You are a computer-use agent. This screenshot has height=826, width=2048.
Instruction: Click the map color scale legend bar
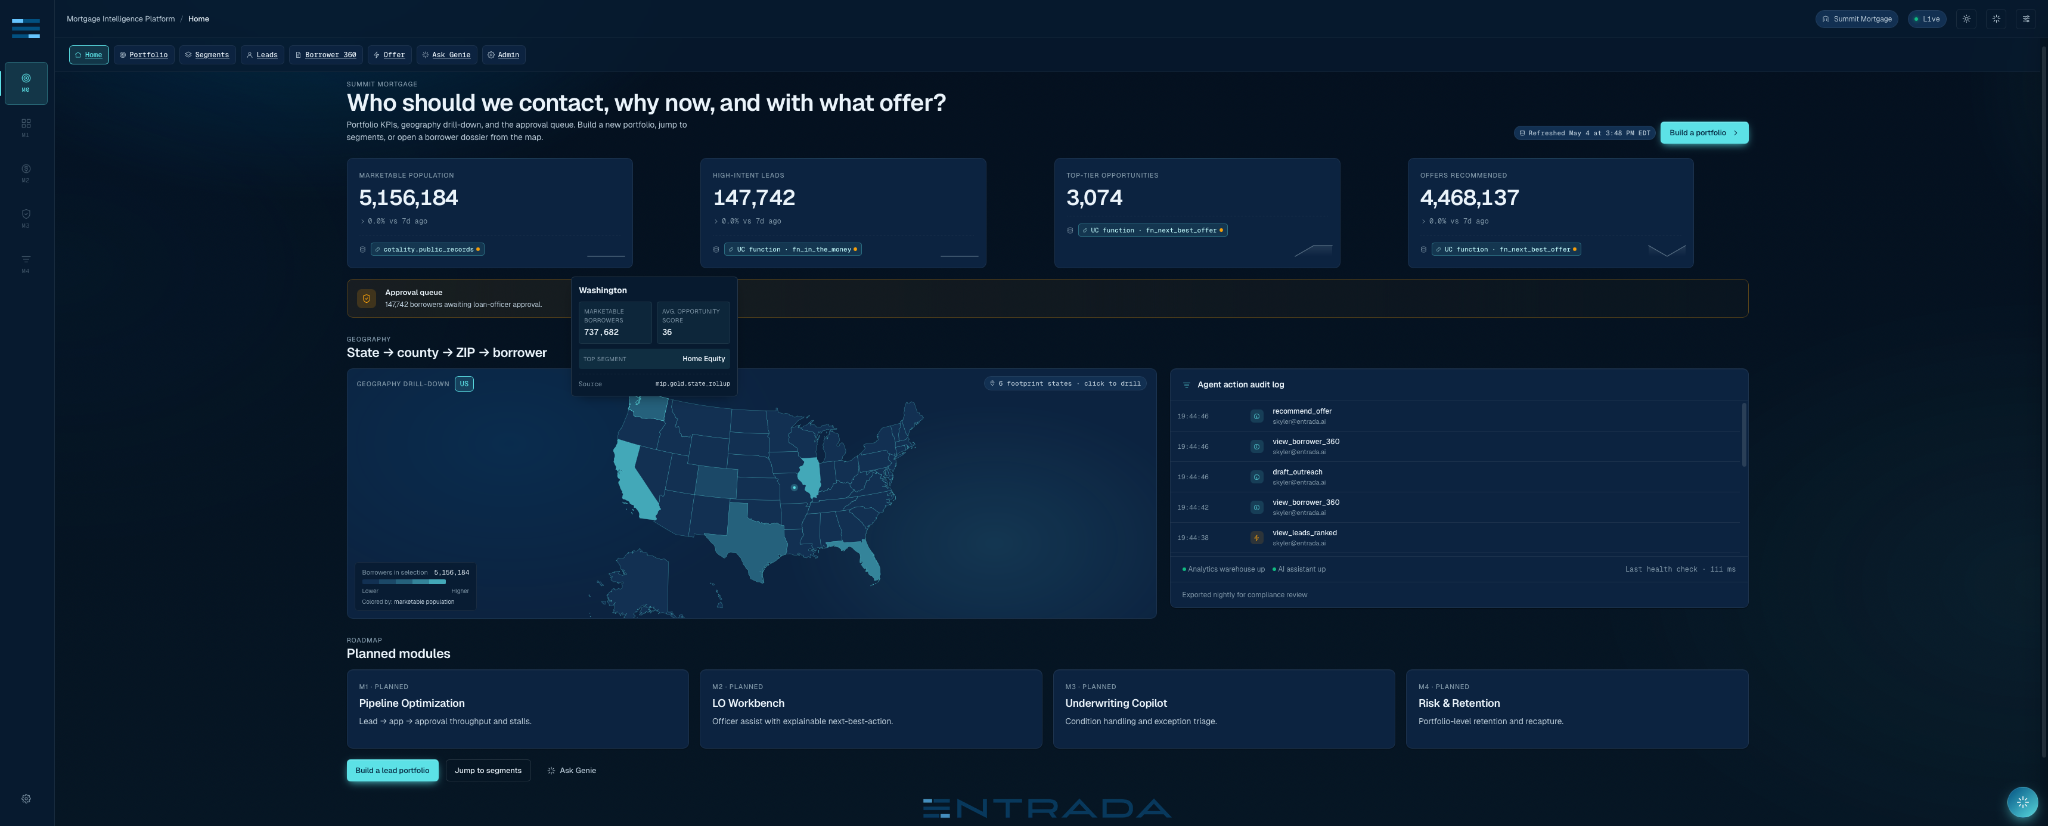click(404, 581)
